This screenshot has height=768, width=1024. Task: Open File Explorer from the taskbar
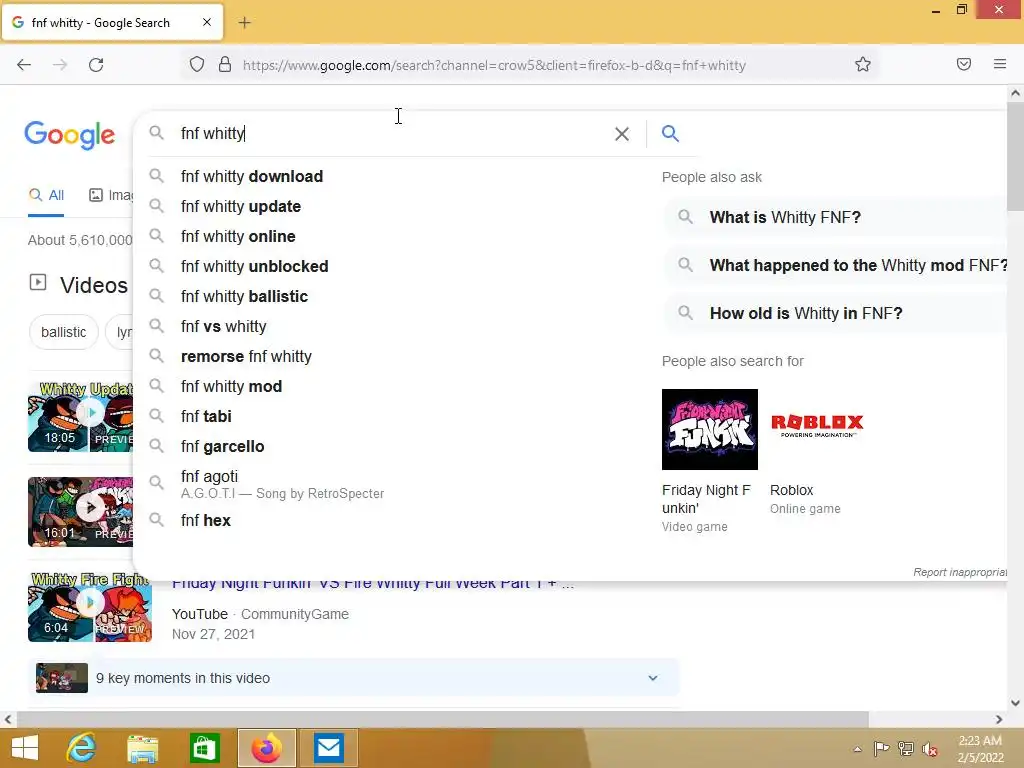143,748
